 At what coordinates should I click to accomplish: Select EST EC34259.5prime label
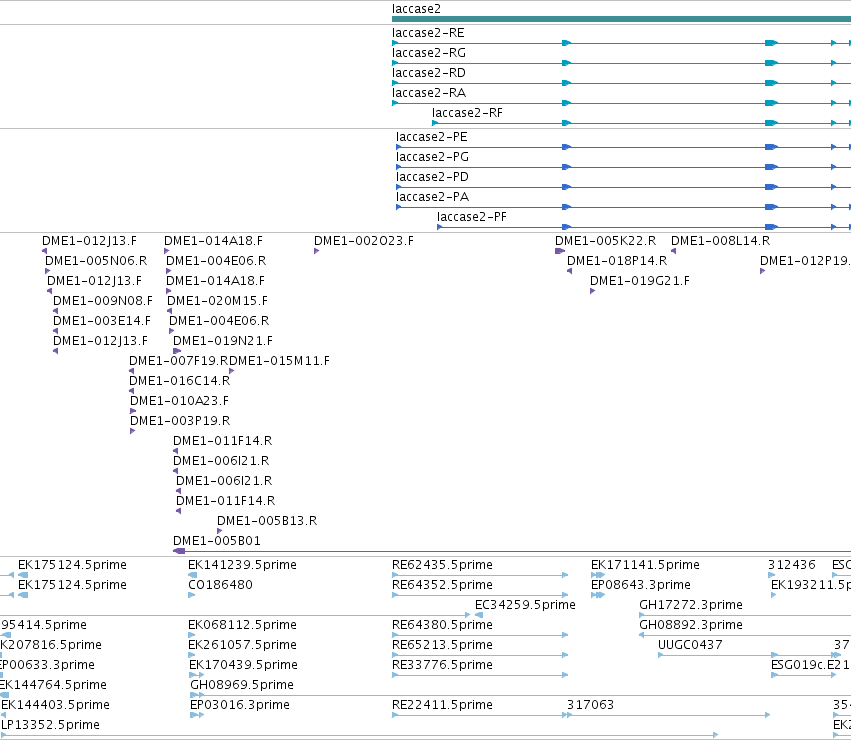pyautogui.click(x=525, y=606)
